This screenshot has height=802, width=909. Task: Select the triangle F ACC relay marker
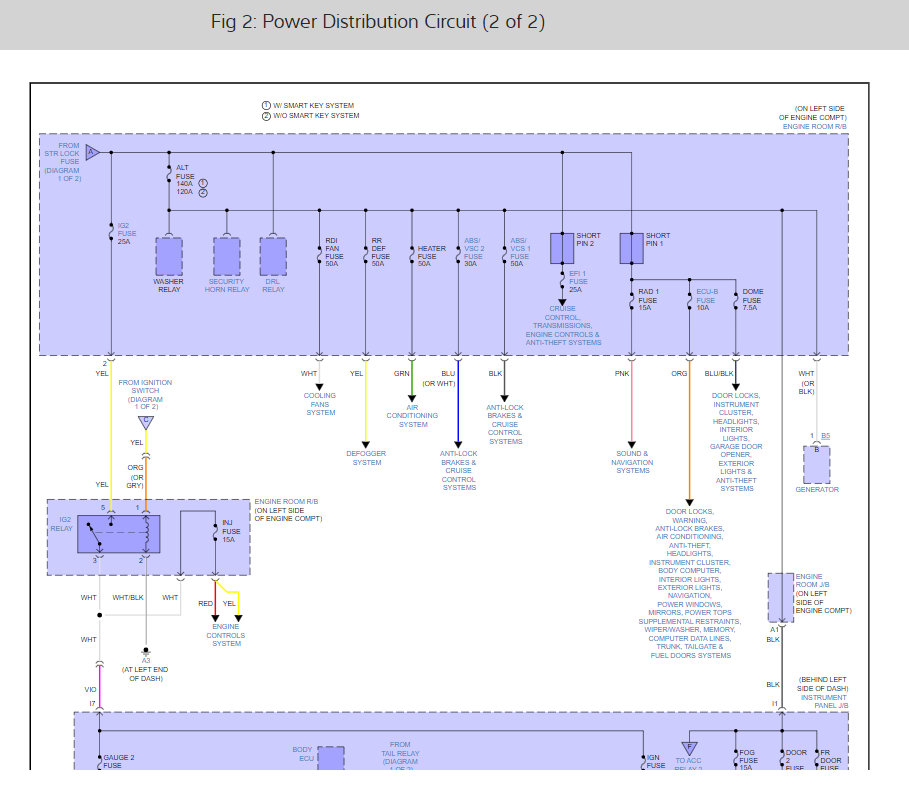[688, 748]
